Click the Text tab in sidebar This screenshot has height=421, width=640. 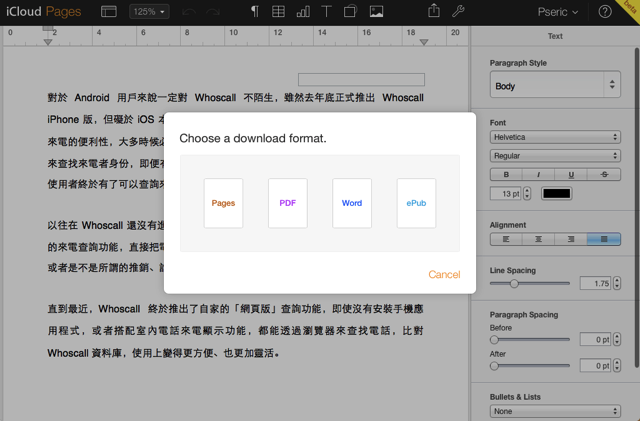(555, 36)
